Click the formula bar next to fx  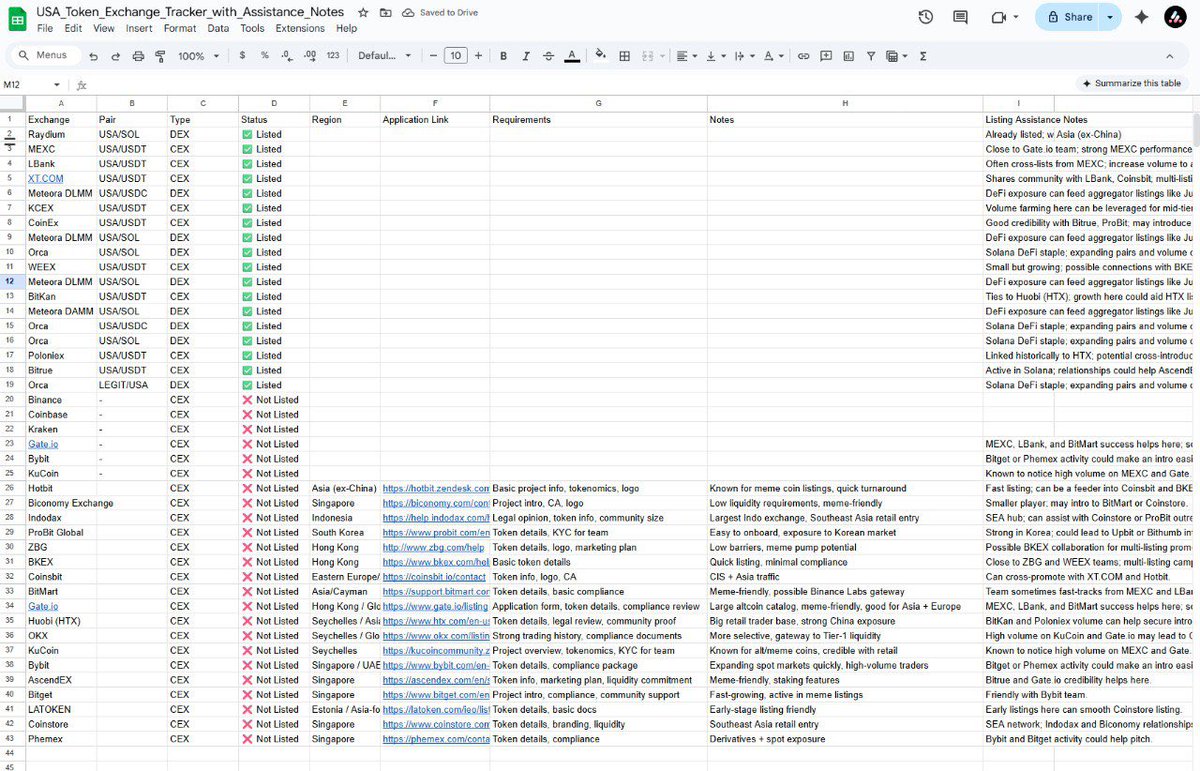pyautogui.click(x=580, y=85)
